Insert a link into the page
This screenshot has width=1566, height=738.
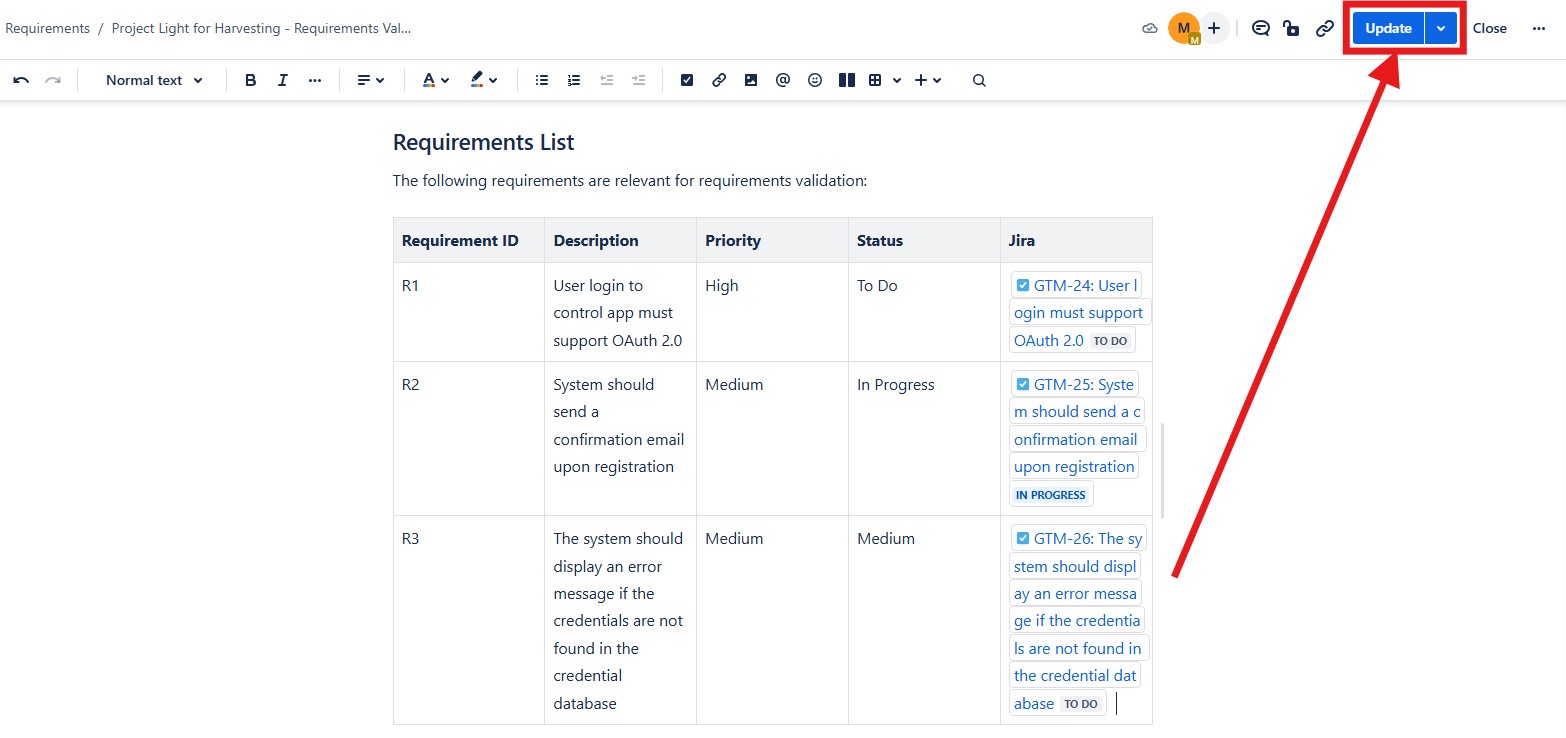(x=719, y=80)
